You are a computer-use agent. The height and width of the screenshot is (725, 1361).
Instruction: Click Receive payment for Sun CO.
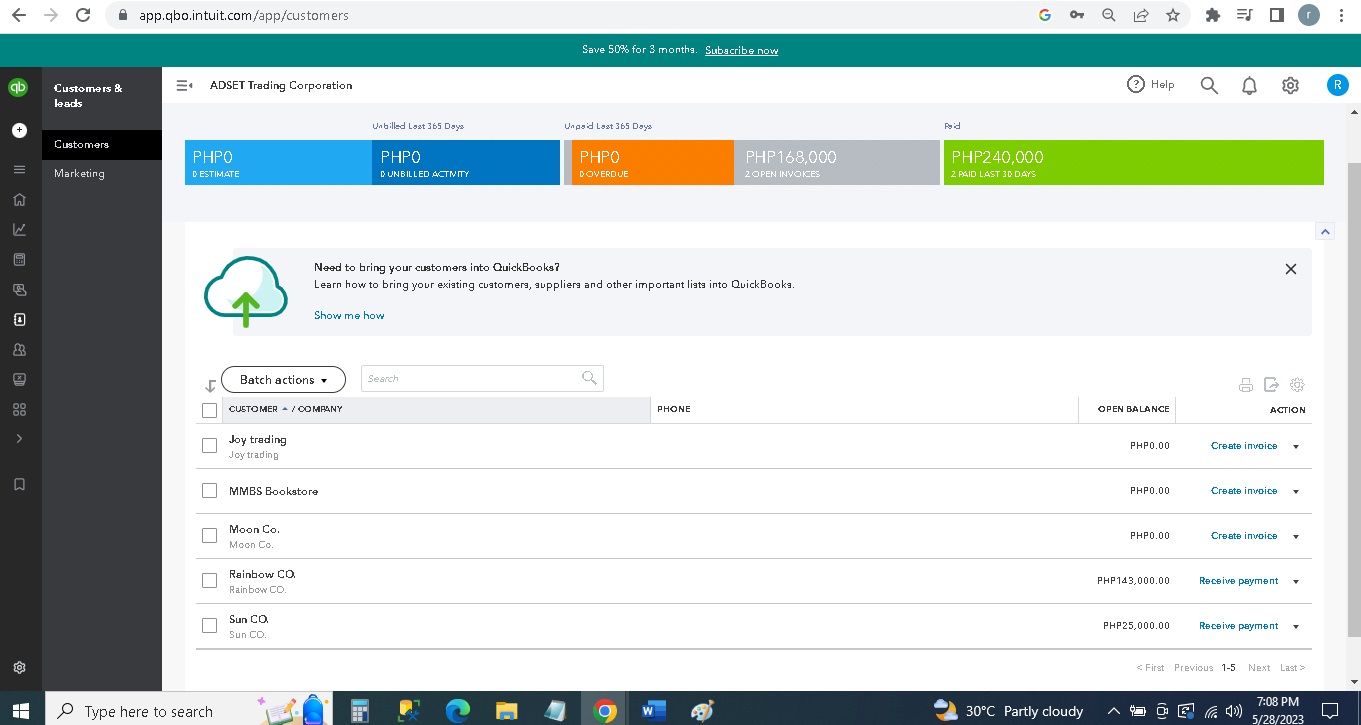[1238, 626]
